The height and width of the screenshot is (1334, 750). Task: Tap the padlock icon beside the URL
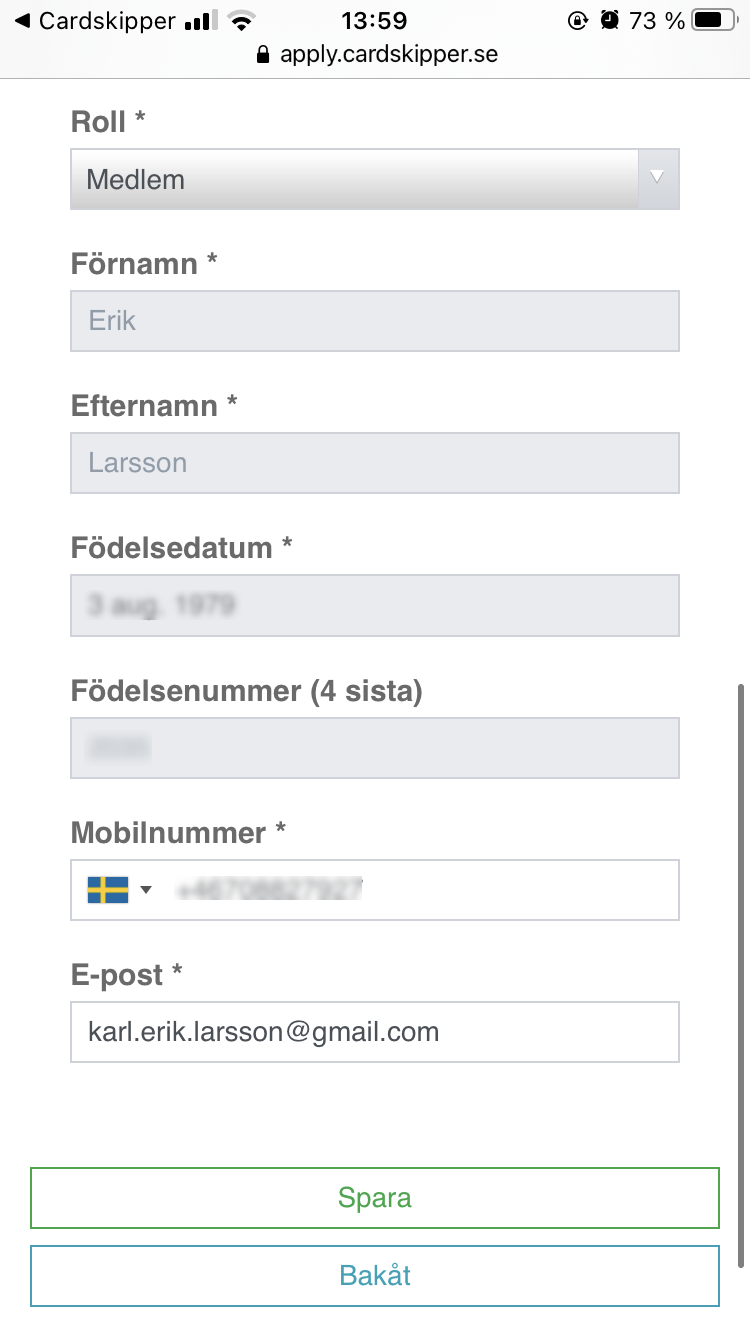(264, 54)
